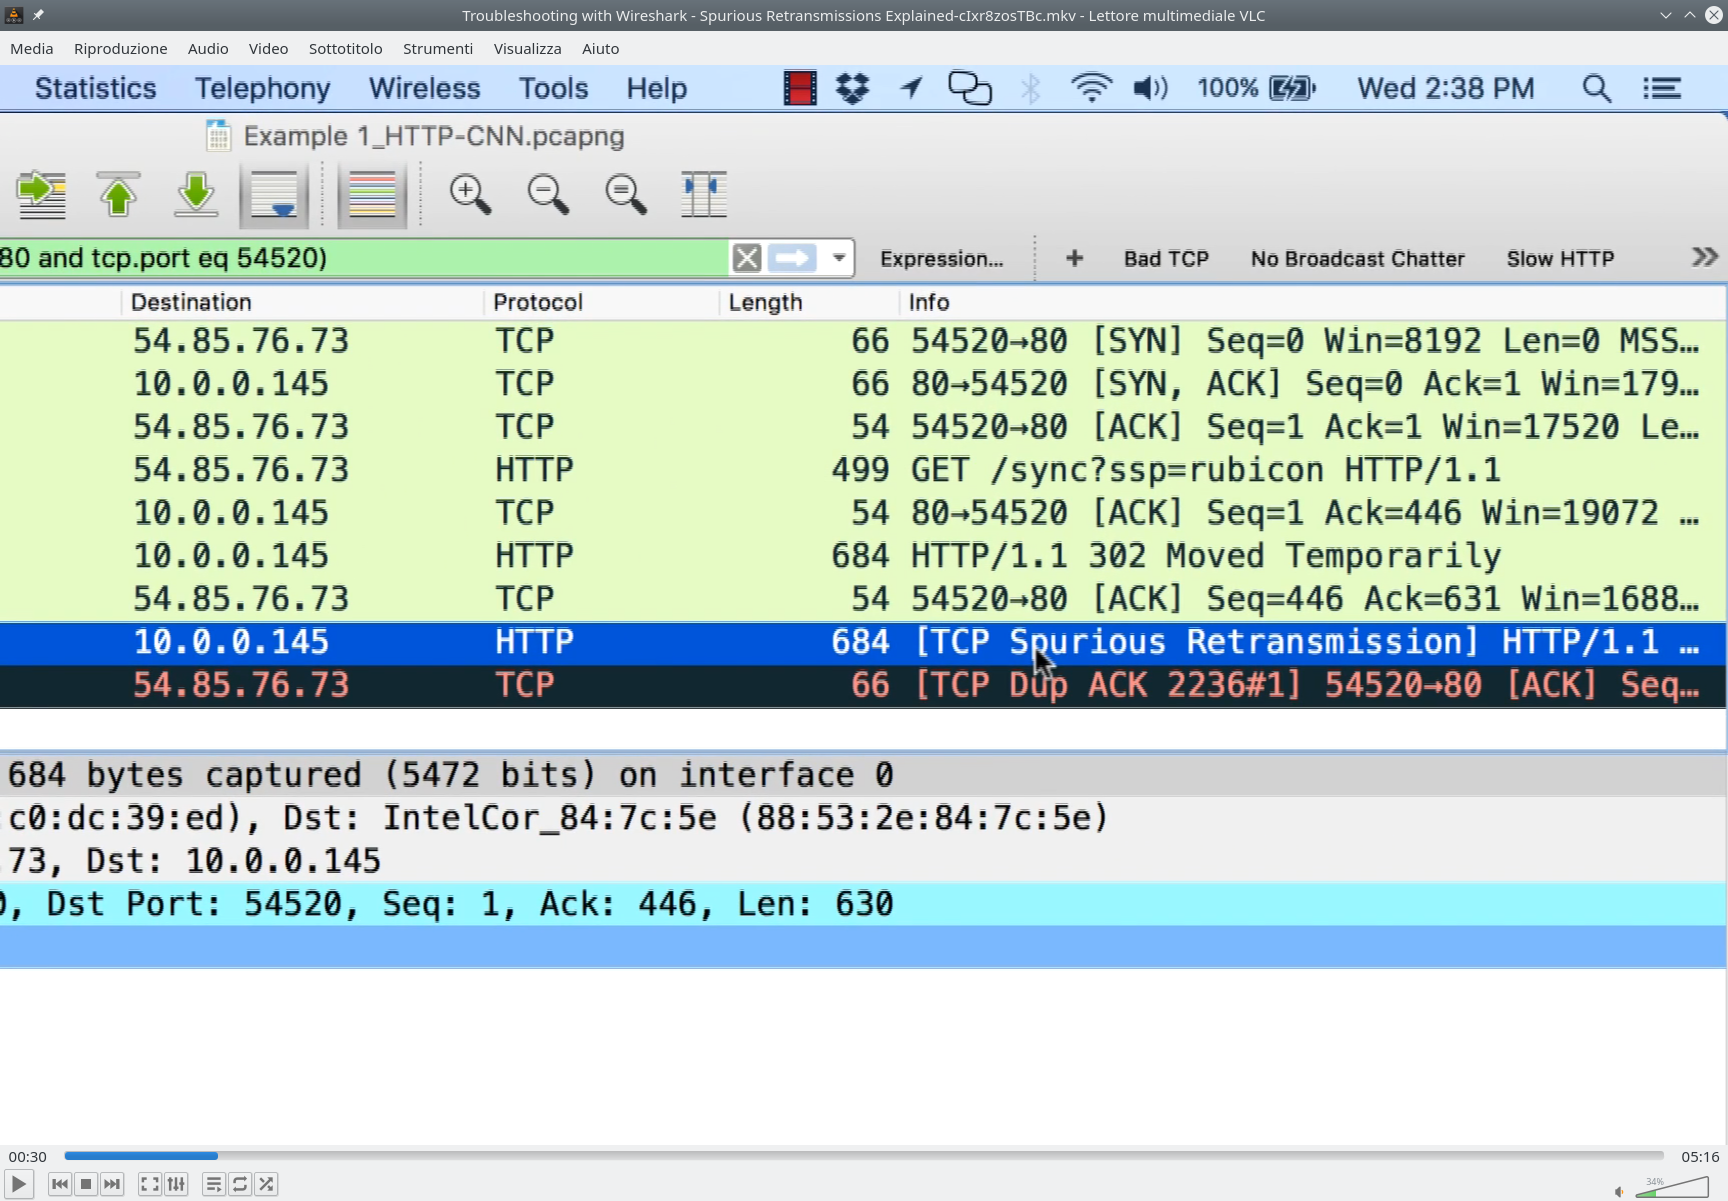1728x1201 pixels.
Task: Open VLC Aiuto menu
Action: pos(600,48)
